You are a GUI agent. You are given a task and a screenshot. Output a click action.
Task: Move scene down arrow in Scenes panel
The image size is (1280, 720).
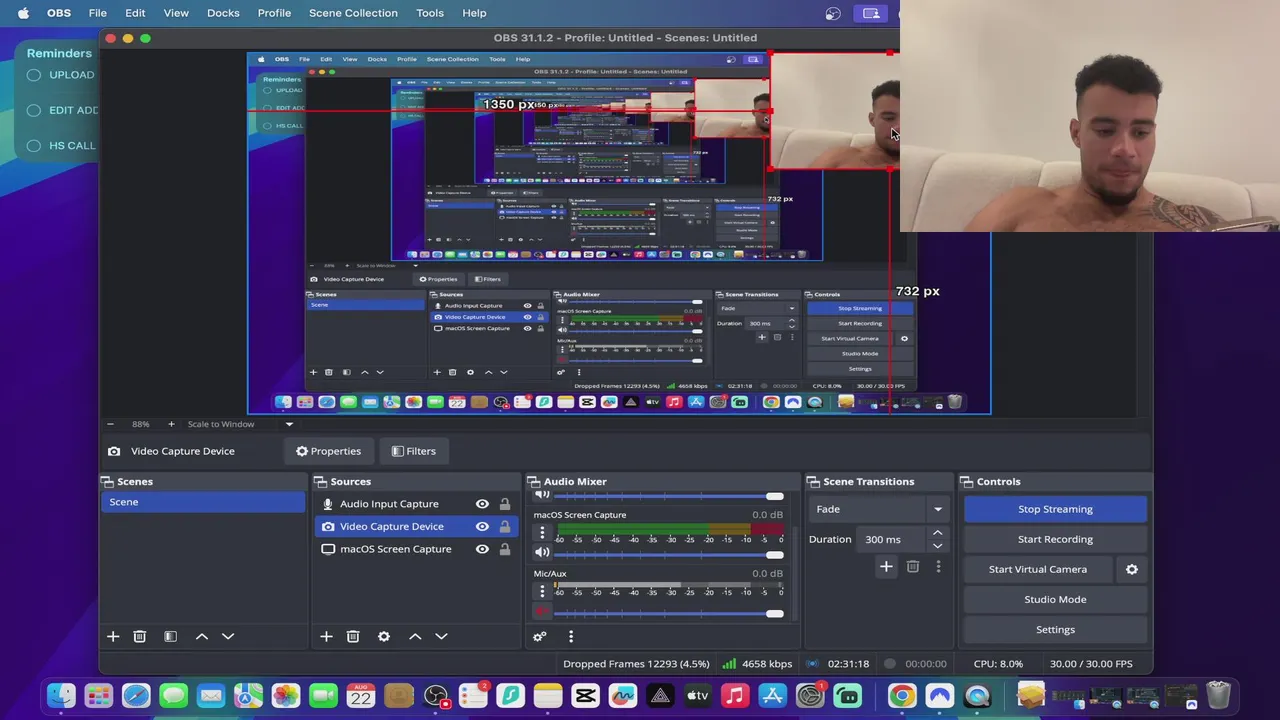point(228,636)
